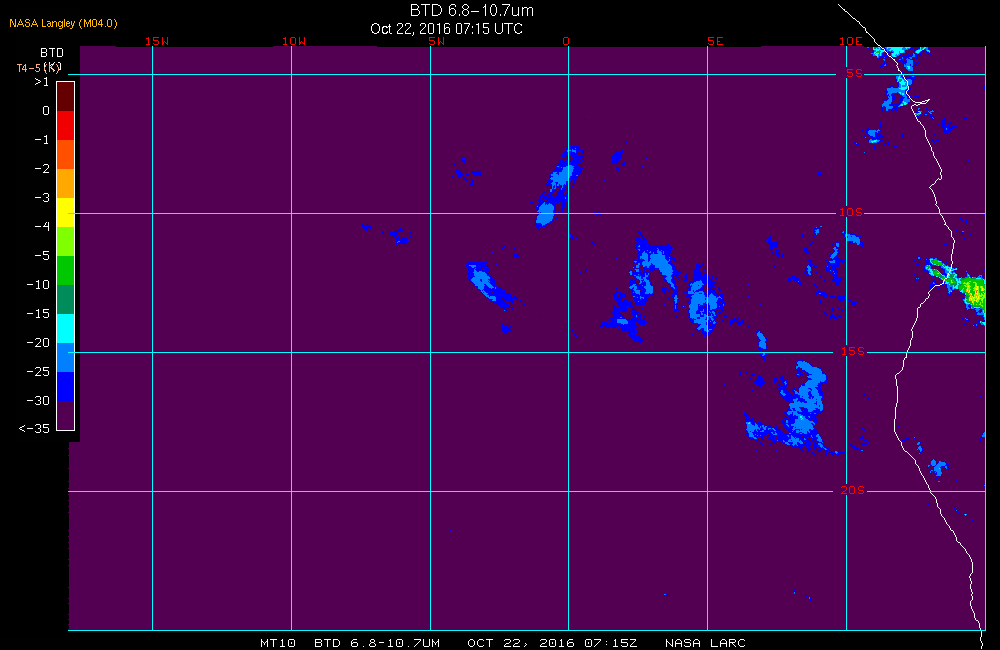Select the '-2' legend value
Screen dimensions: 1000x650
(x=42, y=169)
